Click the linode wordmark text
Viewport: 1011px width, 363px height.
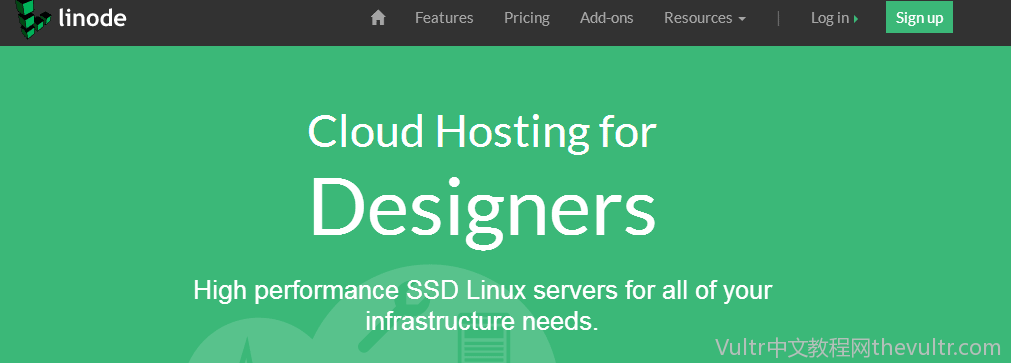[92, 18]
